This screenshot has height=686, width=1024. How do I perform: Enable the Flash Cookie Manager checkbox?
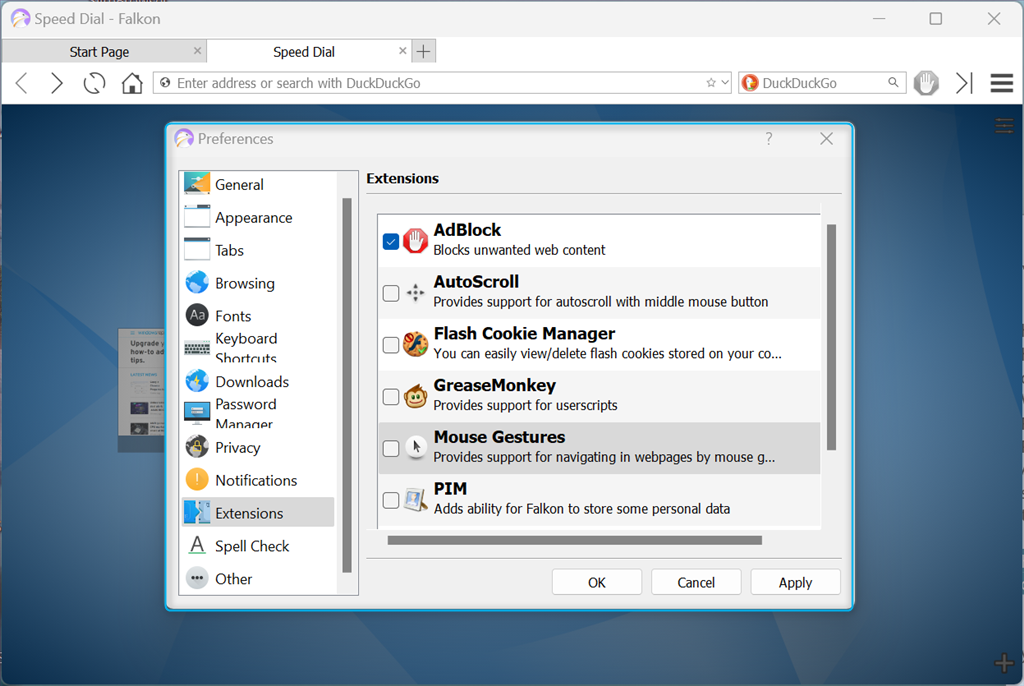pos(391,344)
